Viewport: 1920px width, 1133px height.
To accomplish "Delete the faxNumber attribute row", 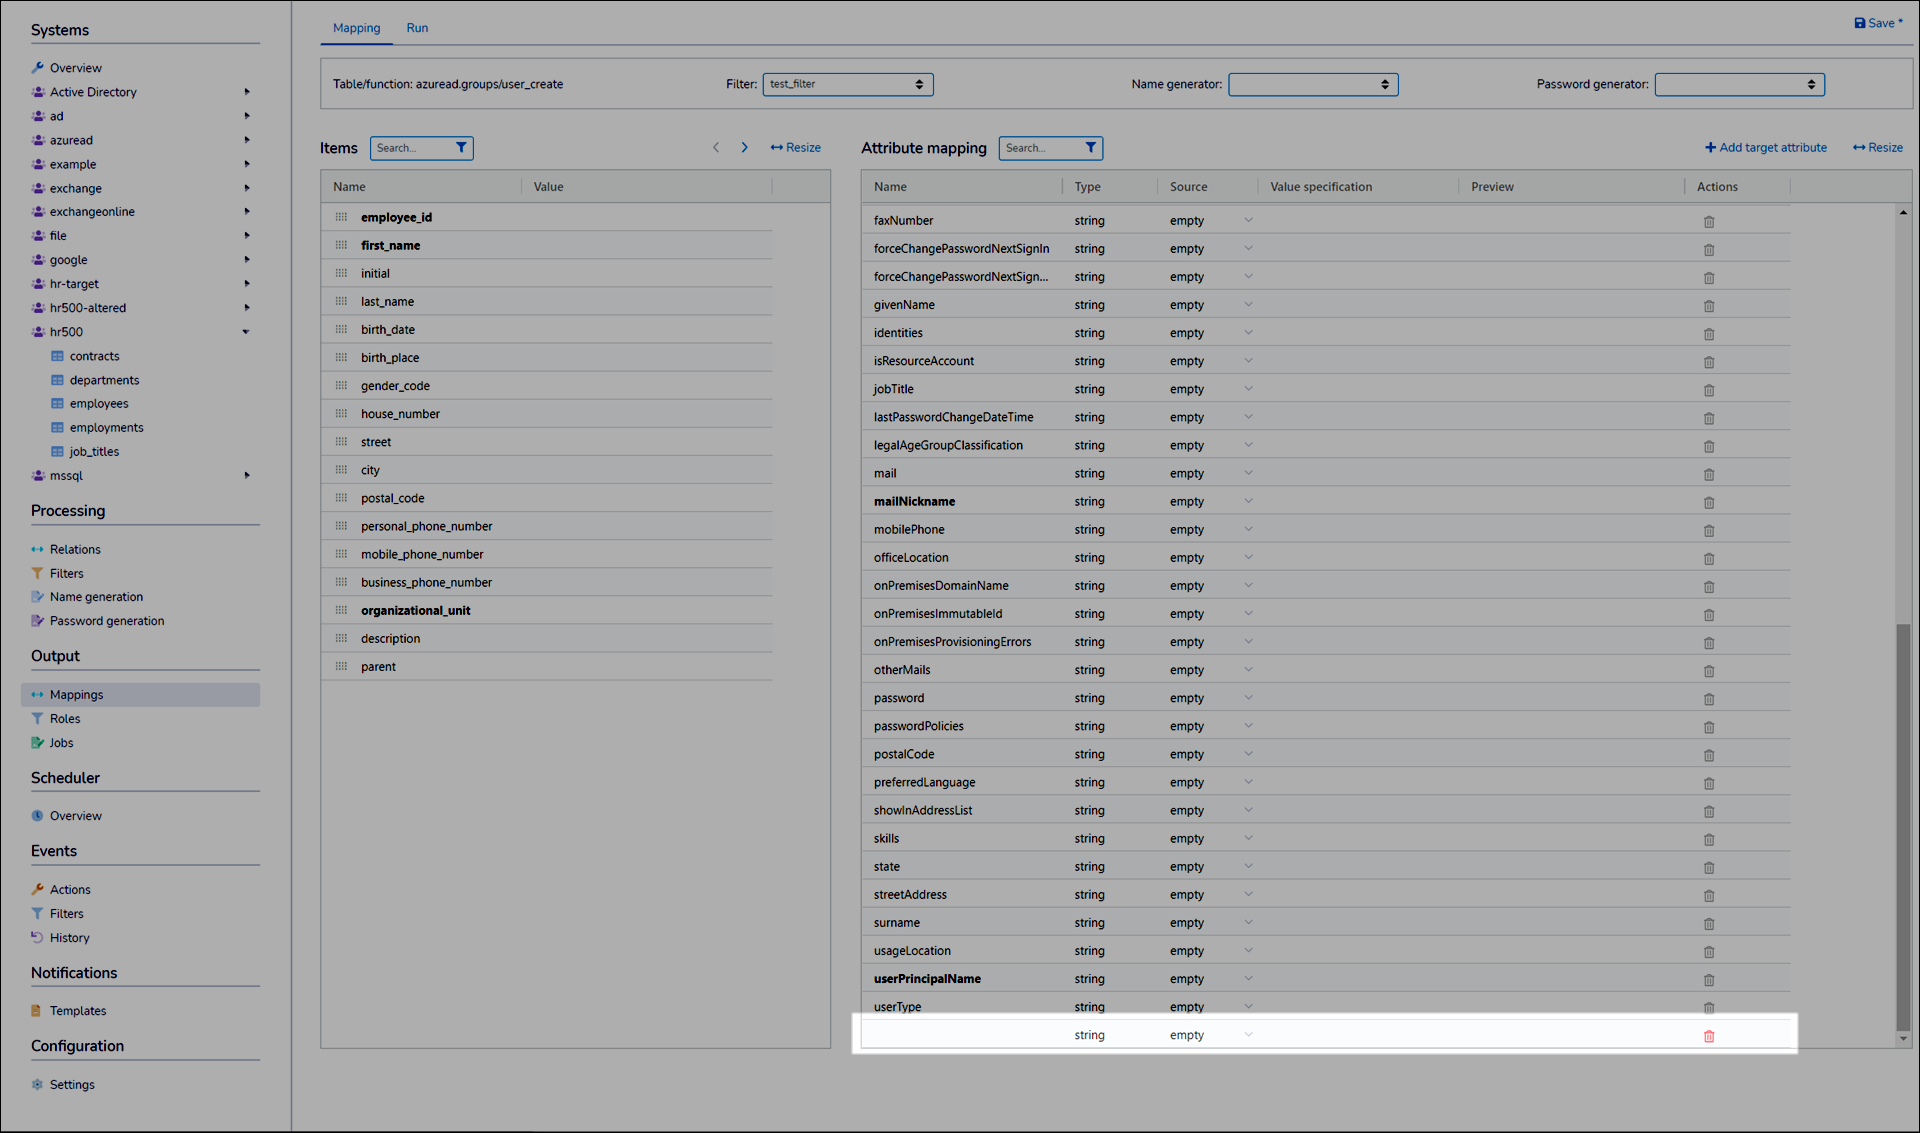I will (x=1709, y=222).
